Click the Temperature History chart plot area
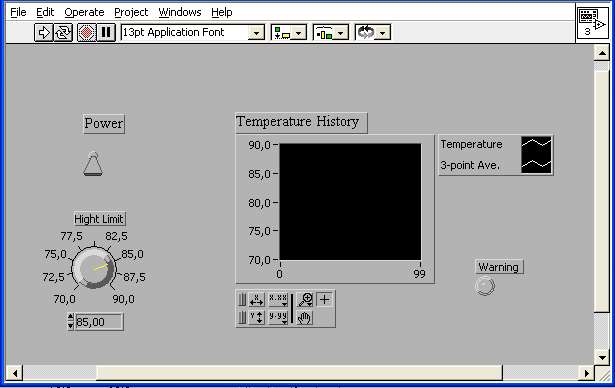The height and width of the screenshot is (388, 615). (x=350, y=202)
